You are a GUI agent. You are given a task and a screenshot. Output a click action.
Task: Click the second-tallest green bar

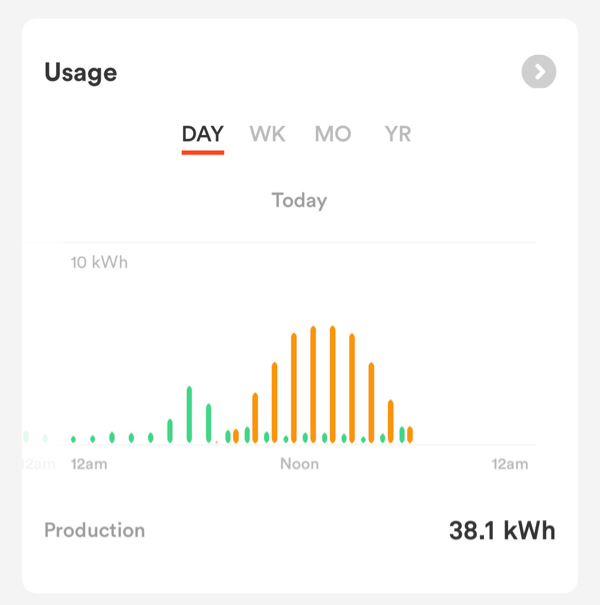tap(208, 423)
